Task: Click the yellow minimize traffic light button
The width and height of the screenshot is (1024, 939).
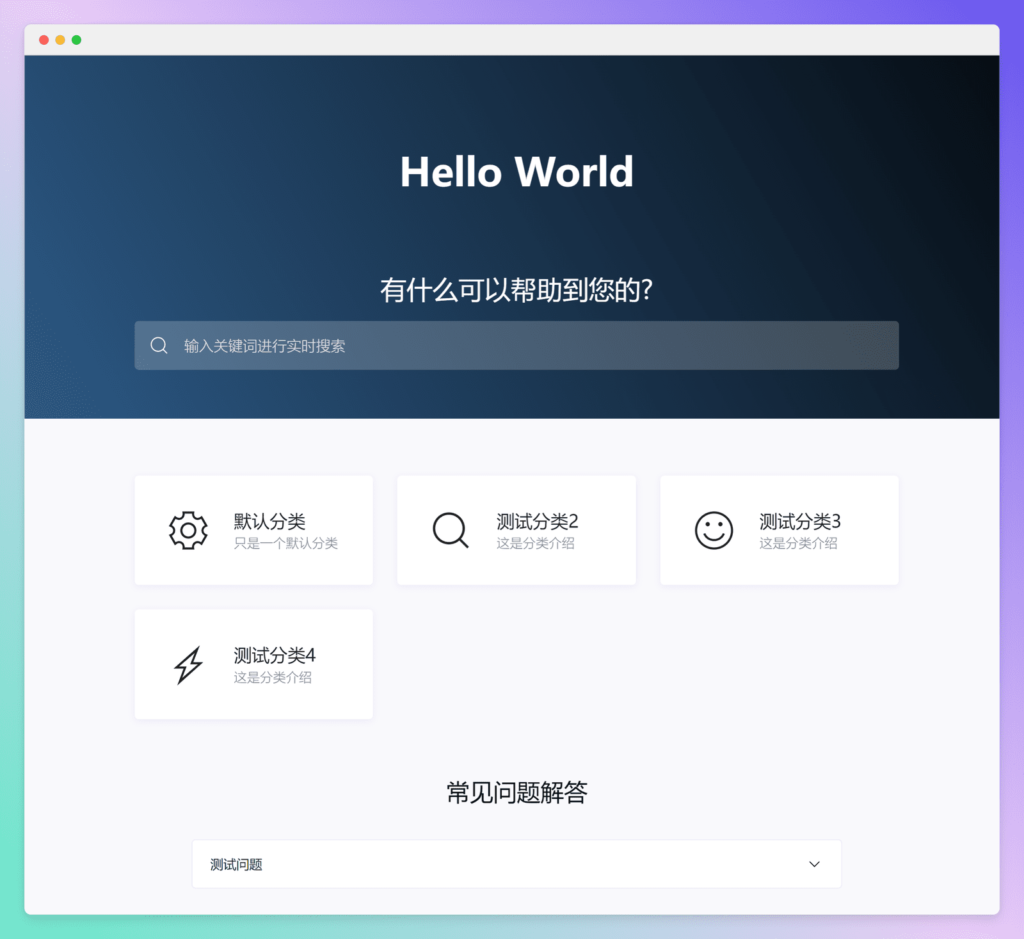Action: coord(58,41)
